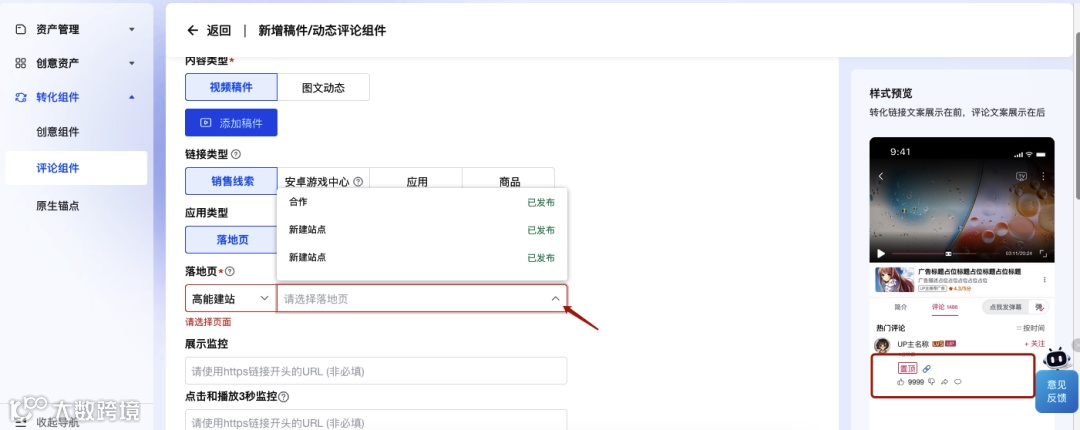Click the 样式预览 heading
Screen dimensions: 1080x430
[891, 93]
